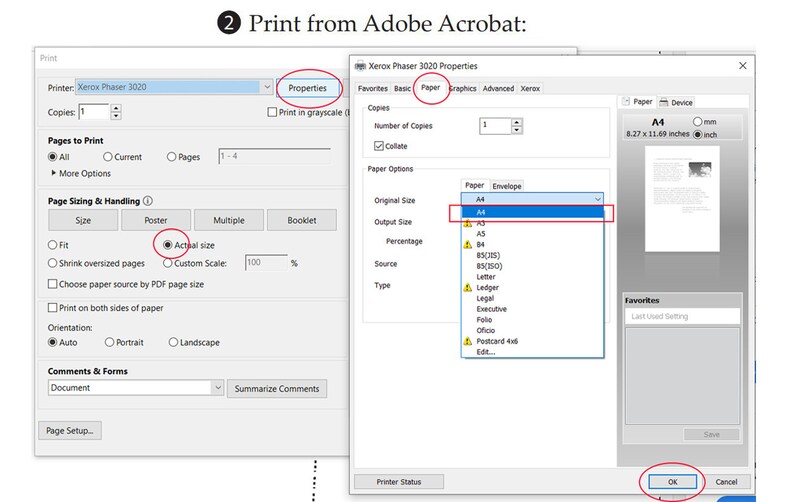Viewport: 794px width, 502px height.
Task: Switch to the Xerox tab
Action: click(530, 88)
